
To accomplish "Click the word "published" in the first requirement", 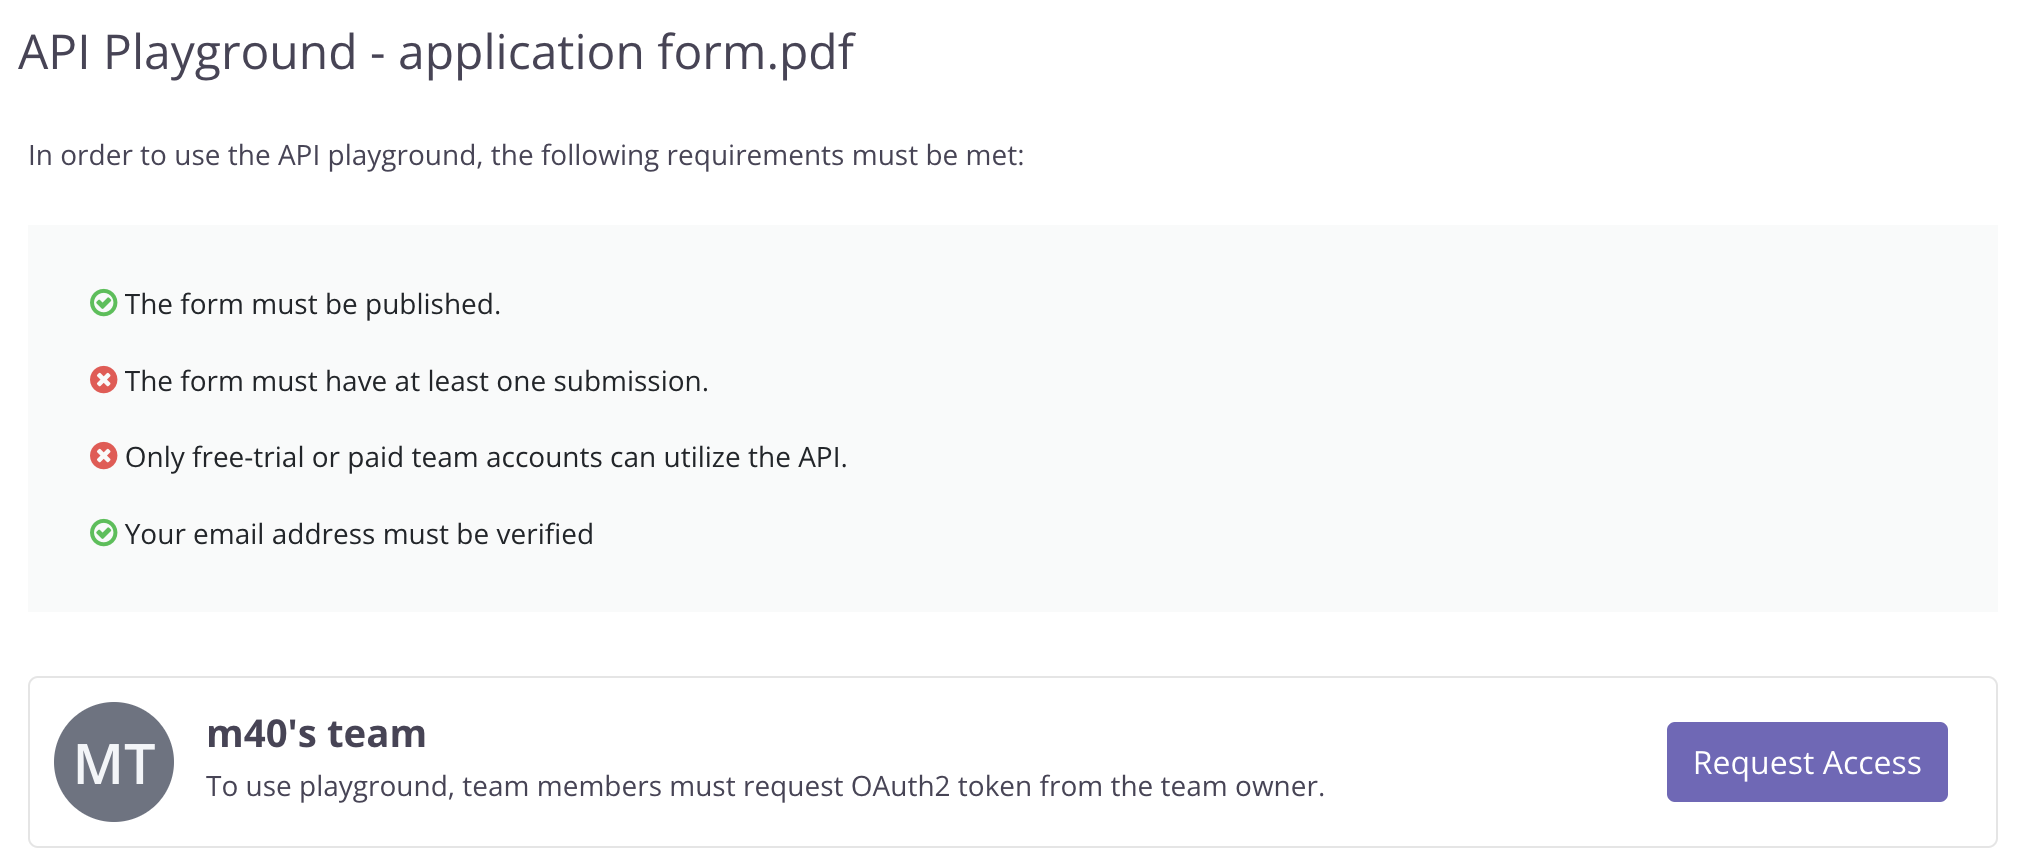I will [430, 304].
